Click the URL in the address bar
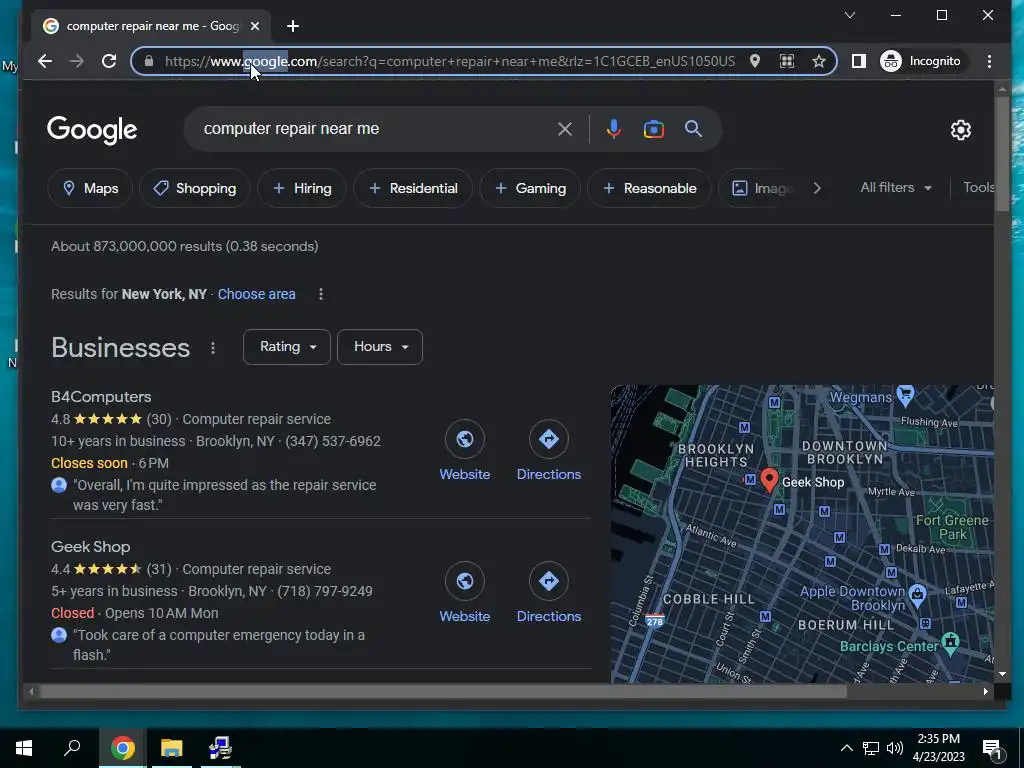 point(449,61)
